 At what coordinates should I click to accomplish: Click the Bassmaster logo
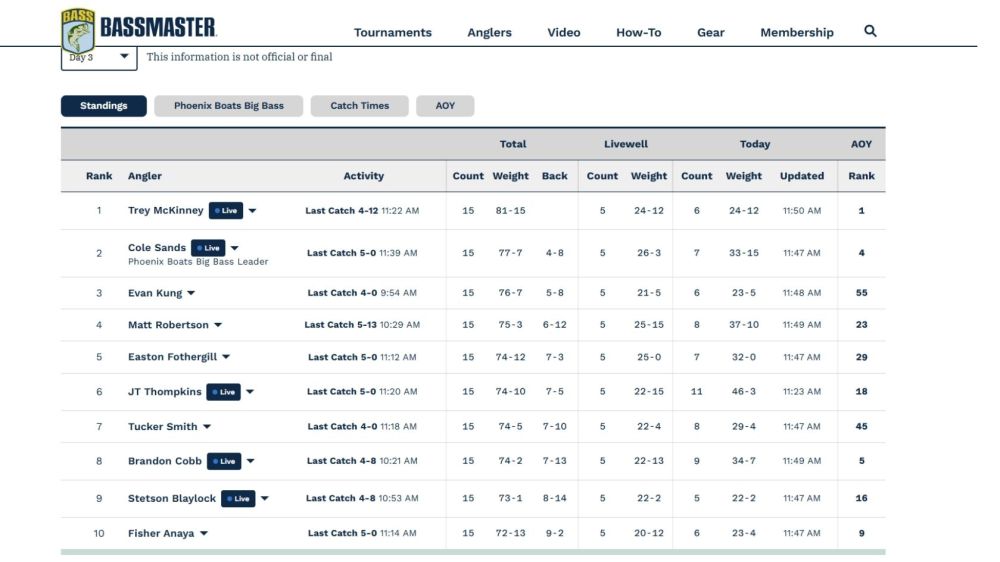[138, 29]
